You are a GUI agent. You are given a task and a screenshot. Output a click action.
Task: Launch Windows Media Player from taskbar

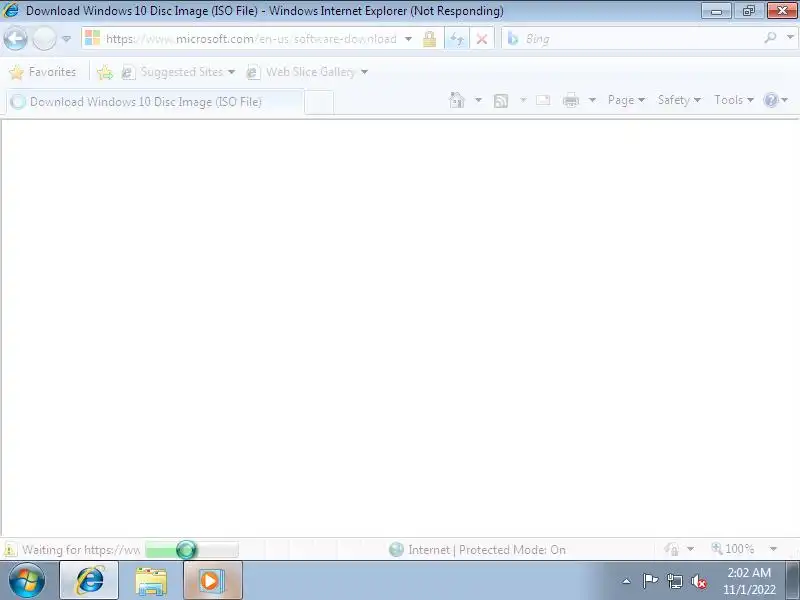pyautogui.click(x=213, y=581)
